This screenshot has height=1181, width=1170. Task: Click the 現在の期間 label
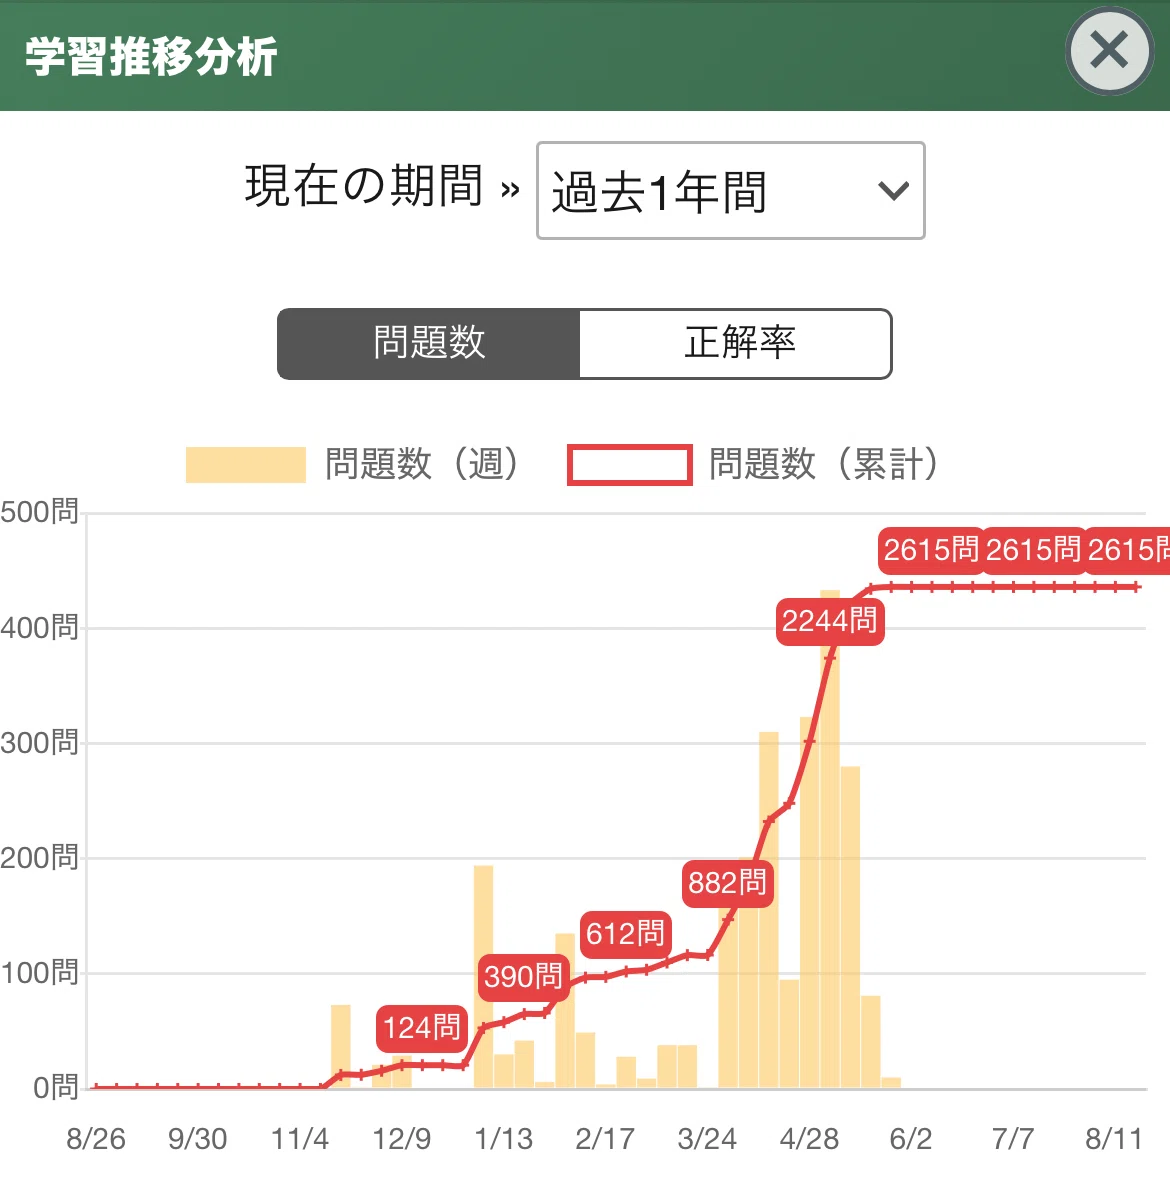pos(364,186)
